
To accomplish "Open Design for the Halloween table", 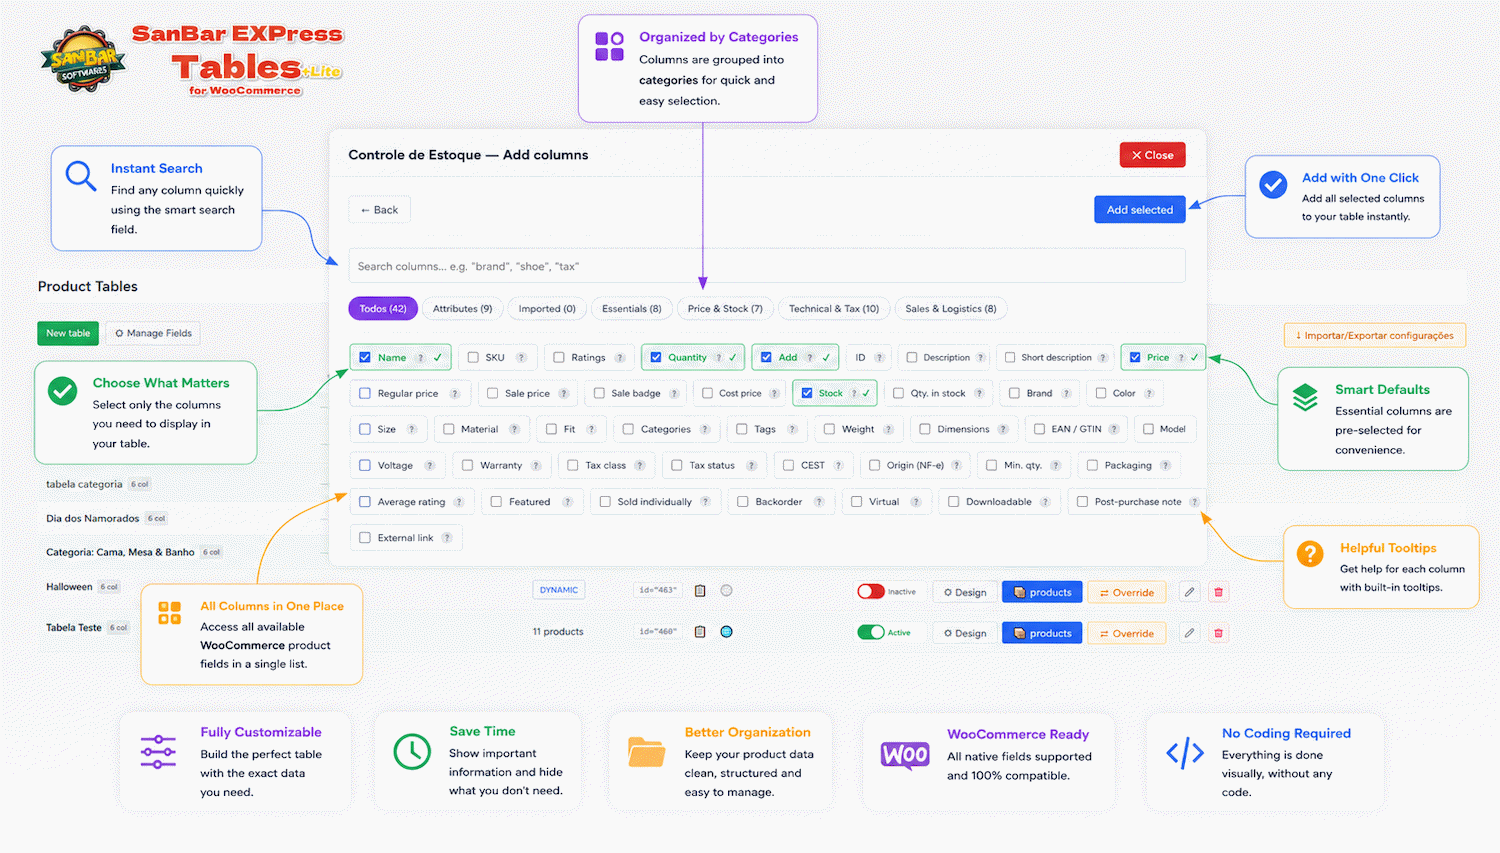I will (966, 592).
